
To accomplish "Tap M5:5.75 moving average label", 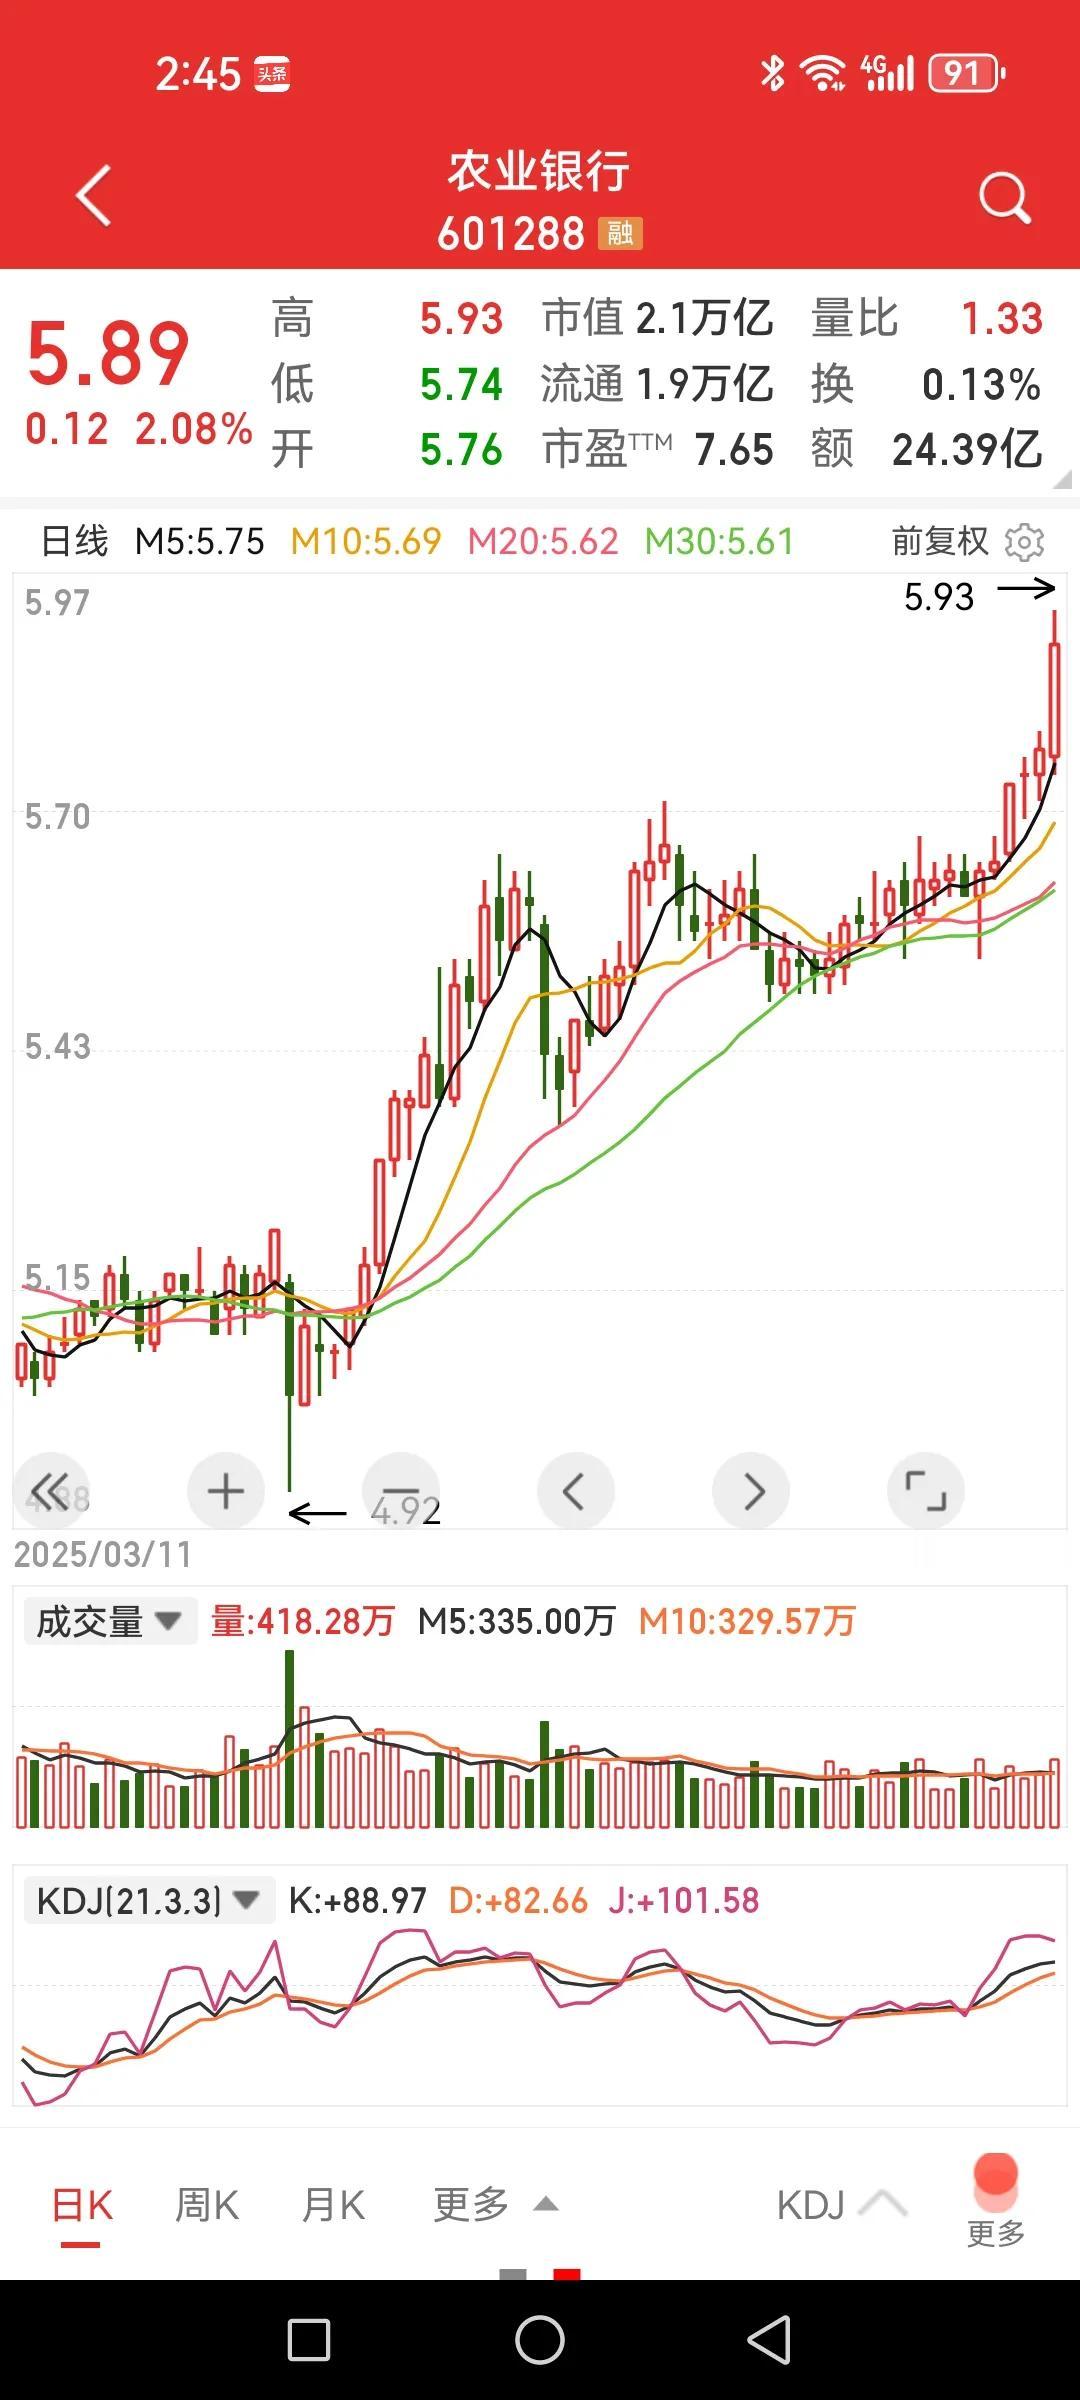I will pos(200,542).
